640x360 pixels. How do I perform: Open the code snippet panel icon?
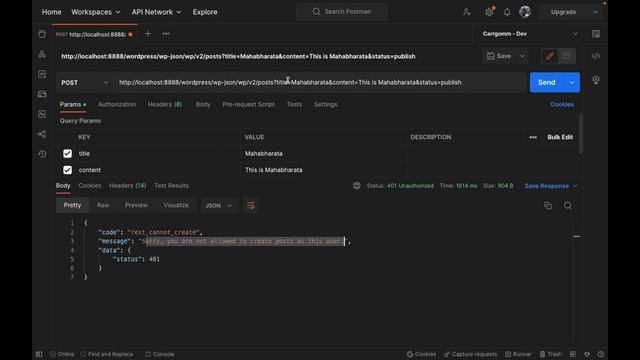(x=596, y=56)
